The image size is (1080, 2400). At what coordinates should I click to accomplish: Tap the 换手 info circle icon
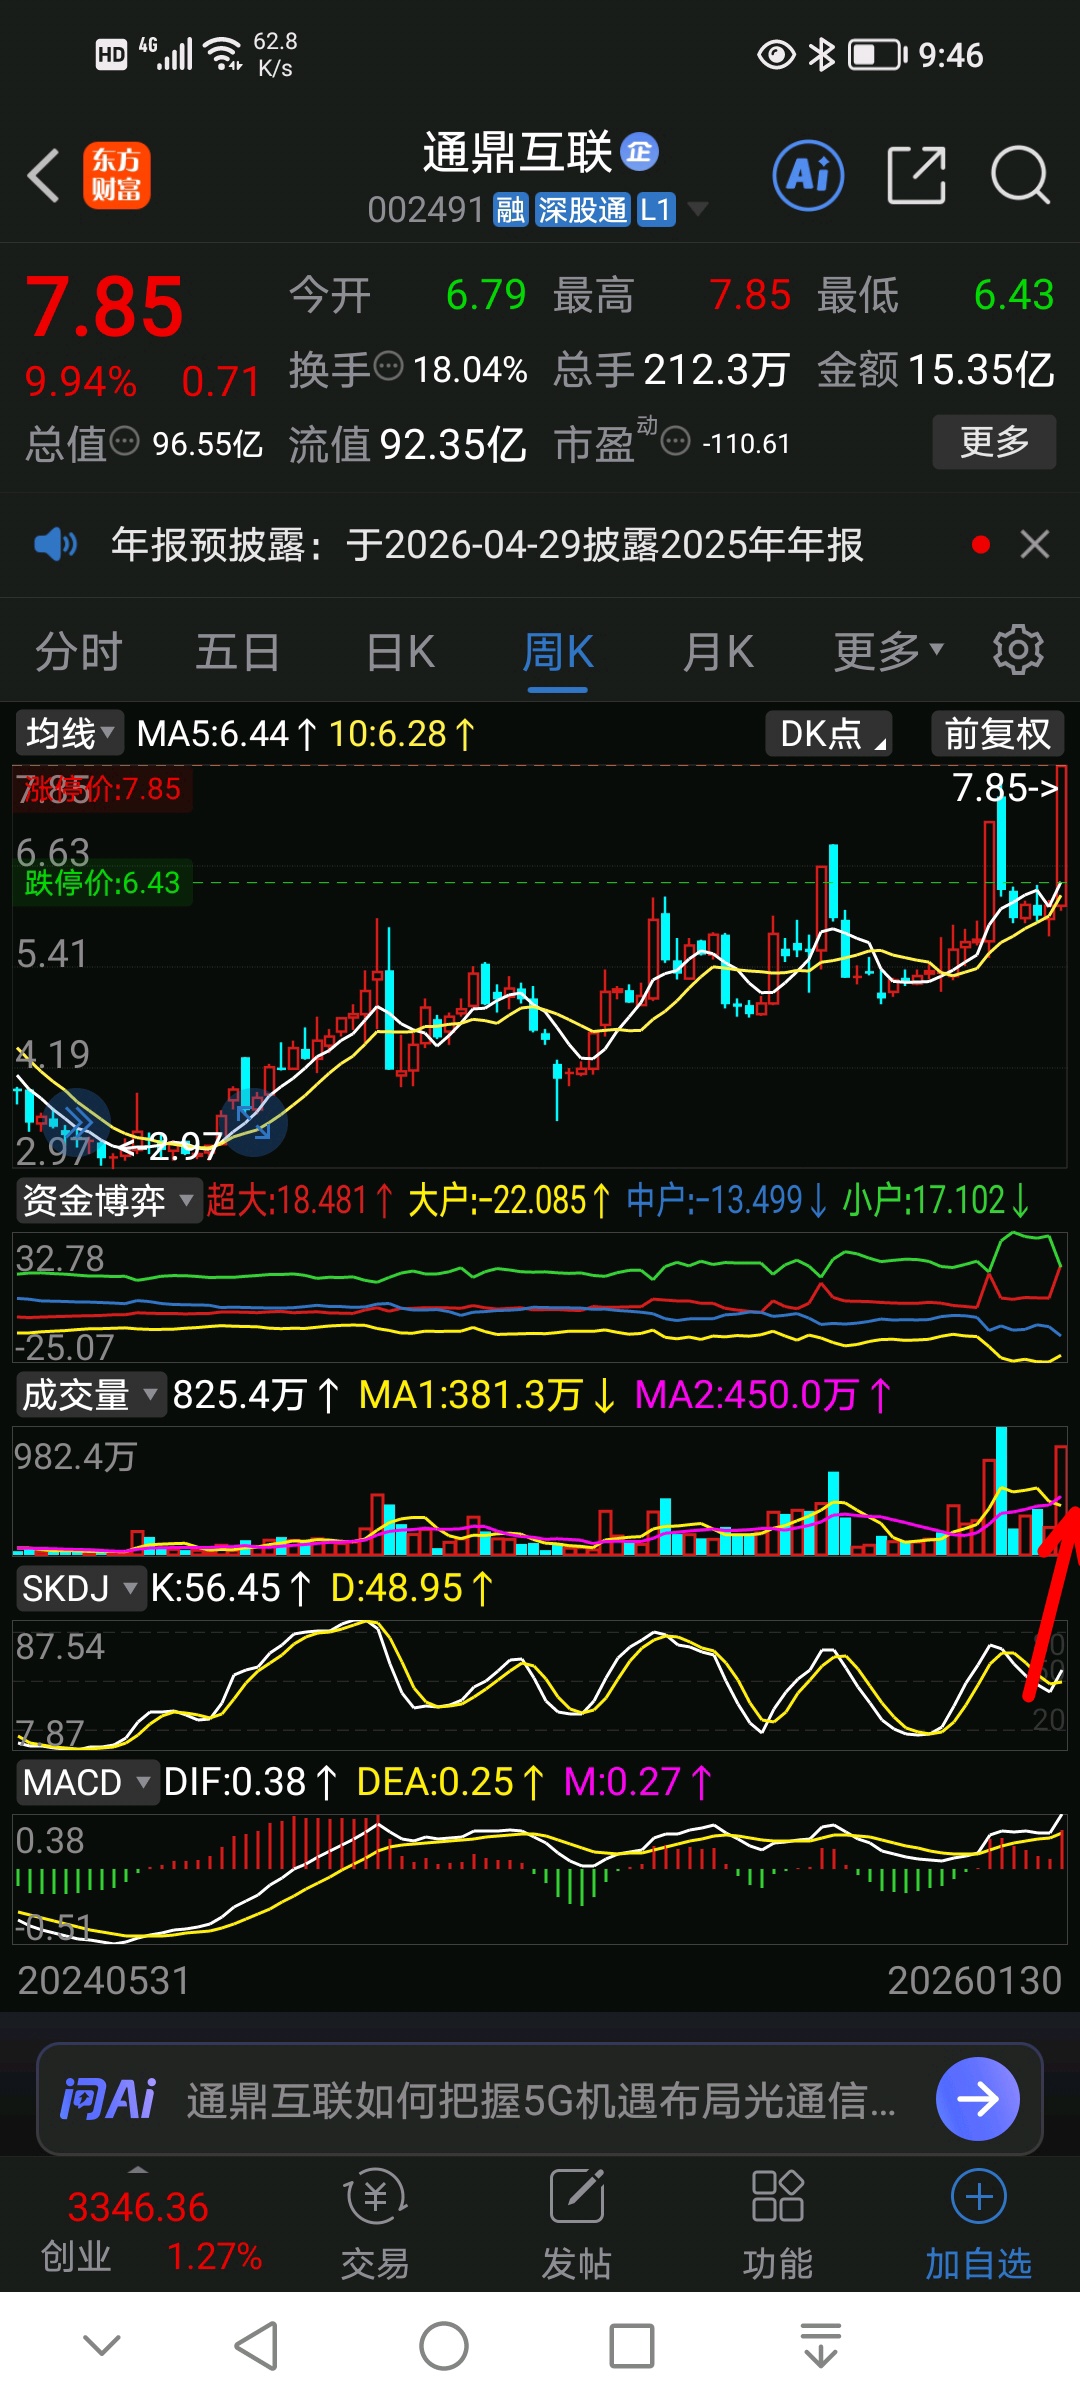(x=388, y=366)
